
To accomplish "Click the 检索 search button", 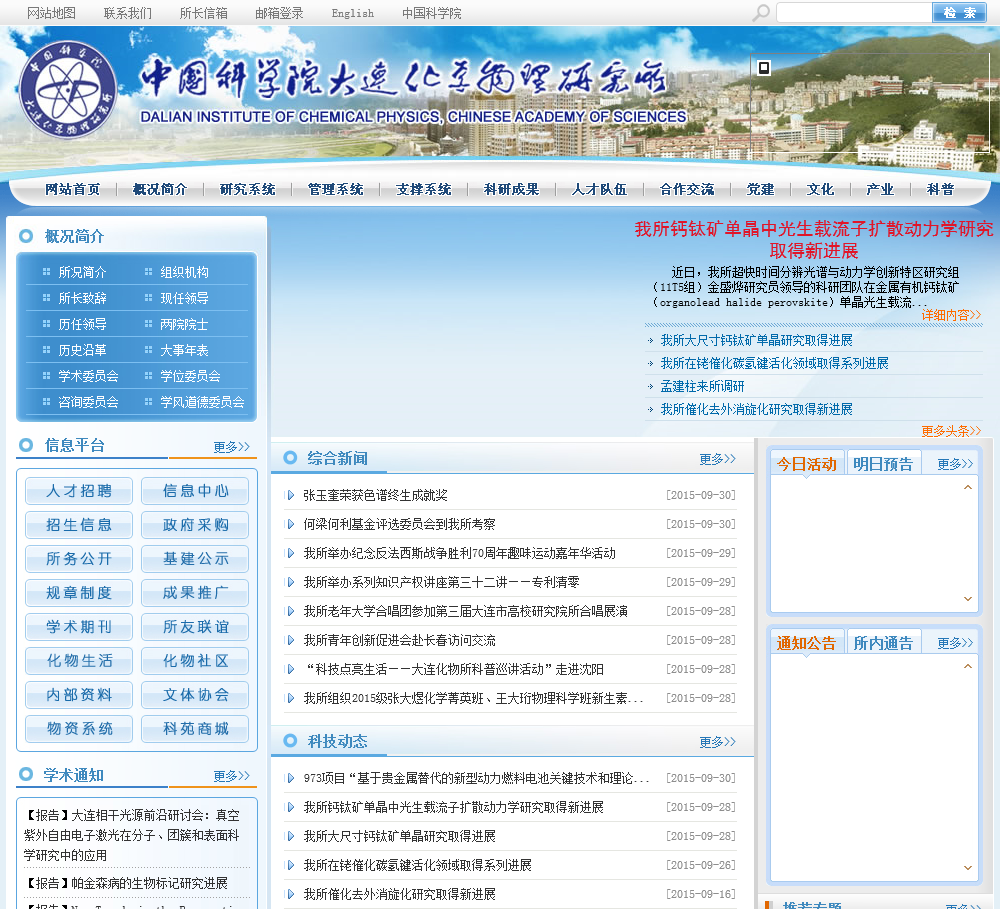I will click(x=959, y=13).
